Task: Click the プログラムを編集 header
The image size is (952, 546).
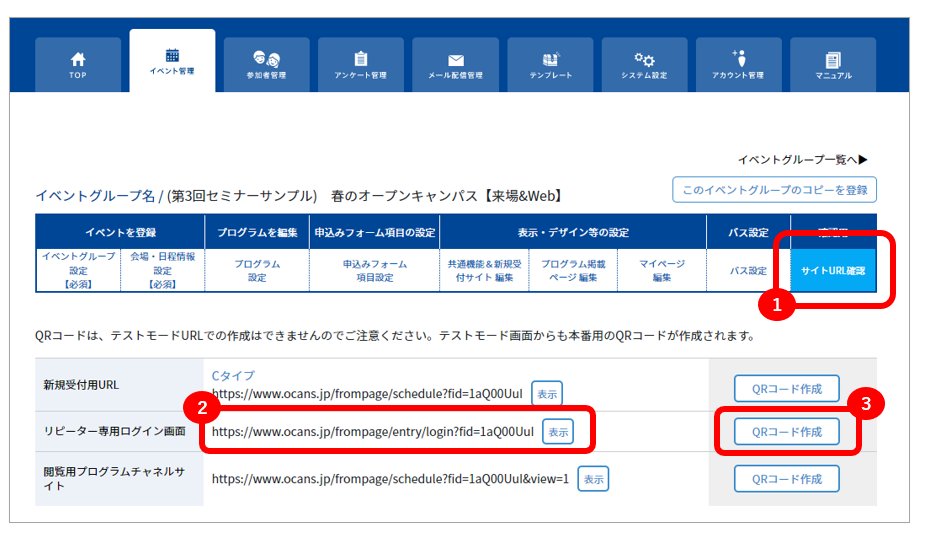Action: pos(257,232)
